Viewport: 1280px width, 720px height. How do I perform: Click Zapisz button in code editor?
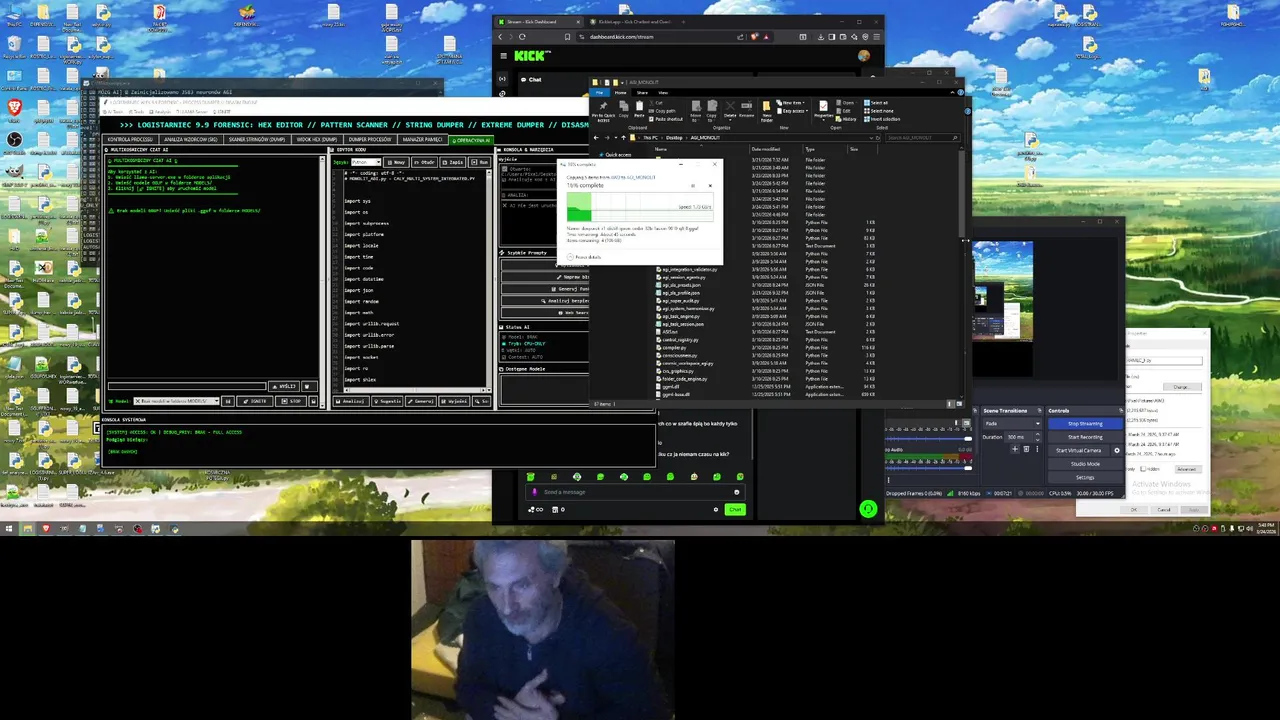454,162
